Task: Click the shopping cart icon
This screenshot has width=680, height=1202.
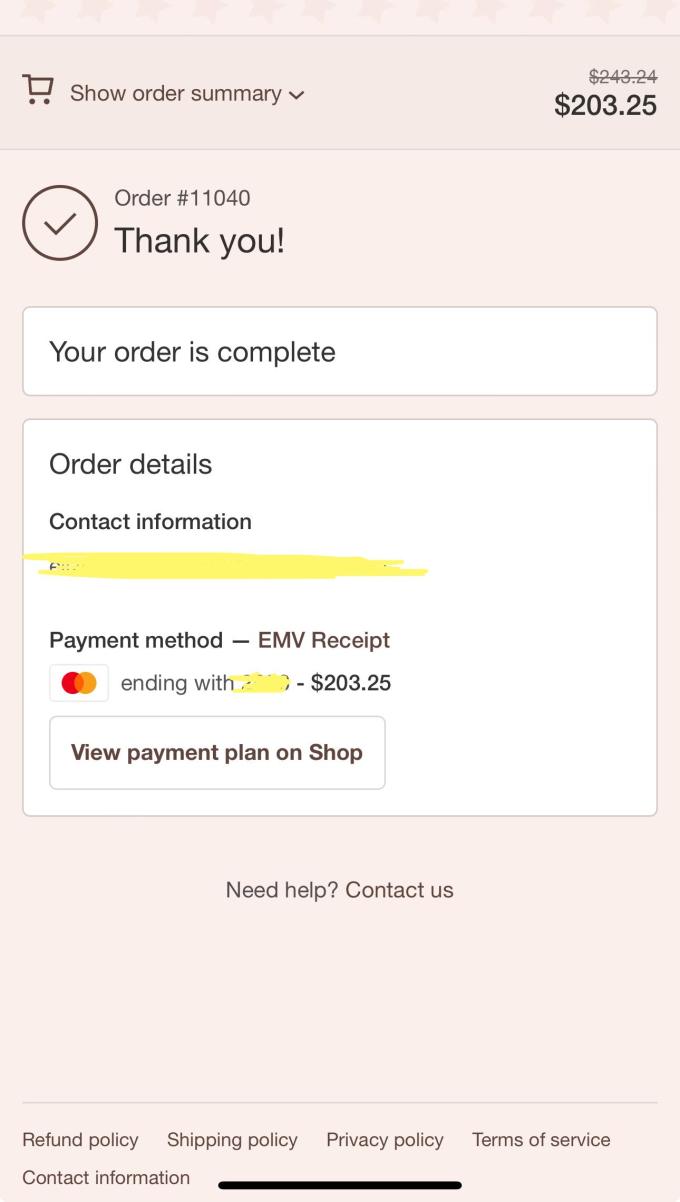Action: pyautogui.click(x=38, y=91)
